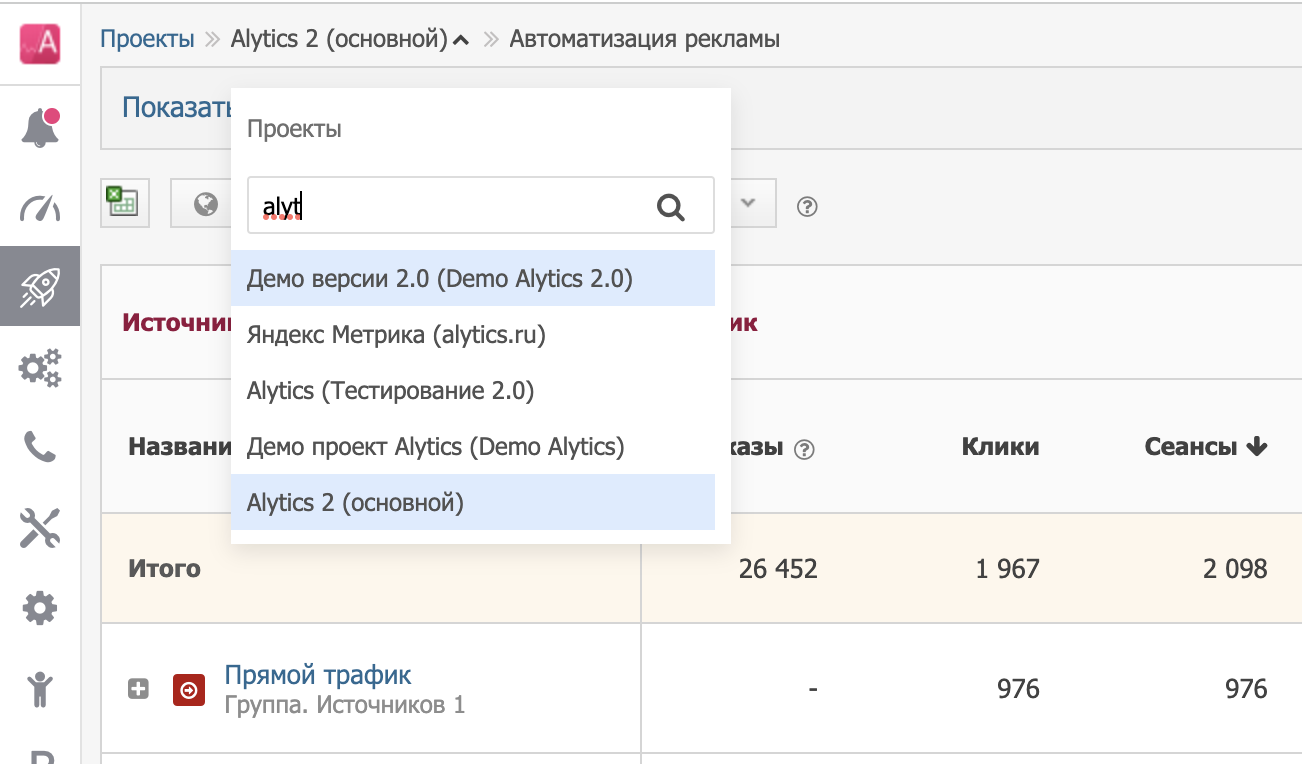The height and width of the screenshot is (764, 1302).
Task: Click the Показать link
Action: tap(176, 107)
